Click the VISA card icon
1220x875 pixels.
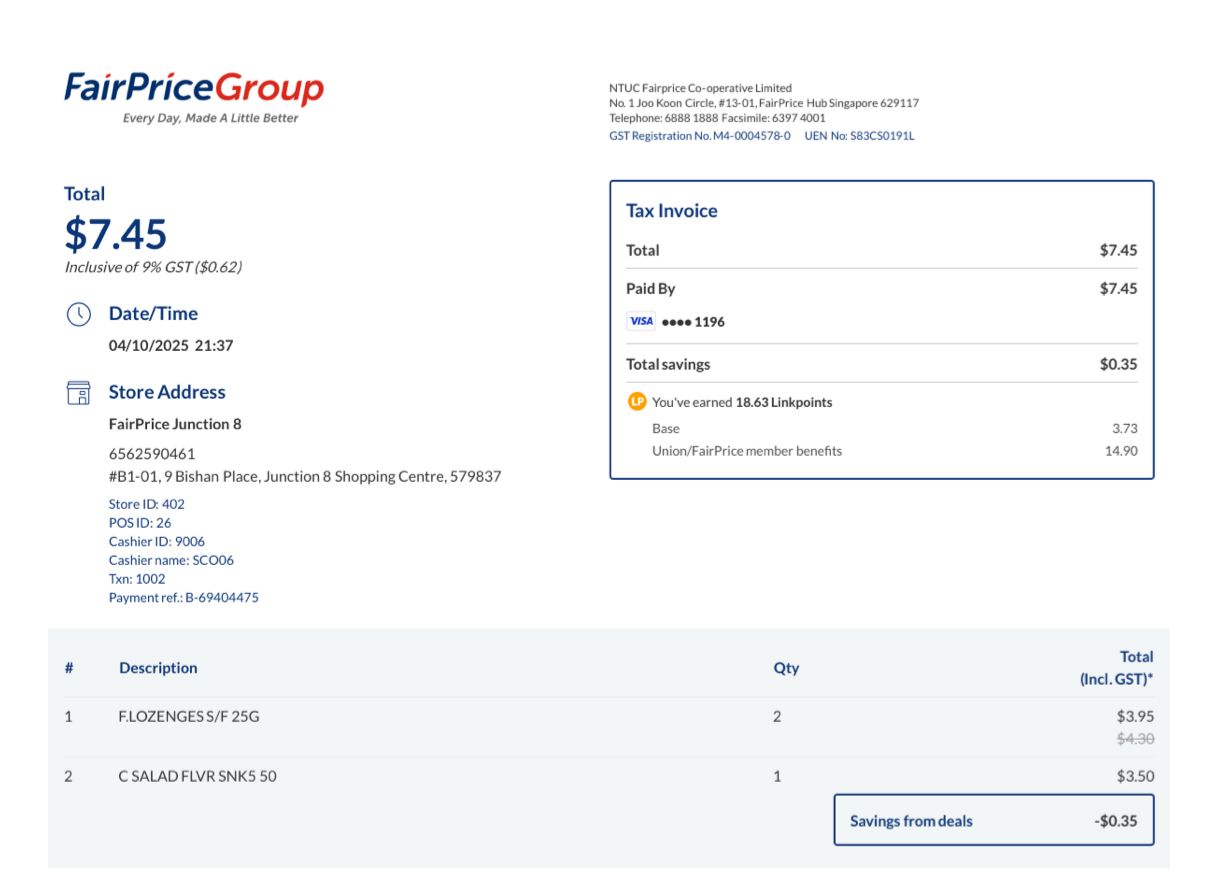coord(641,322)
